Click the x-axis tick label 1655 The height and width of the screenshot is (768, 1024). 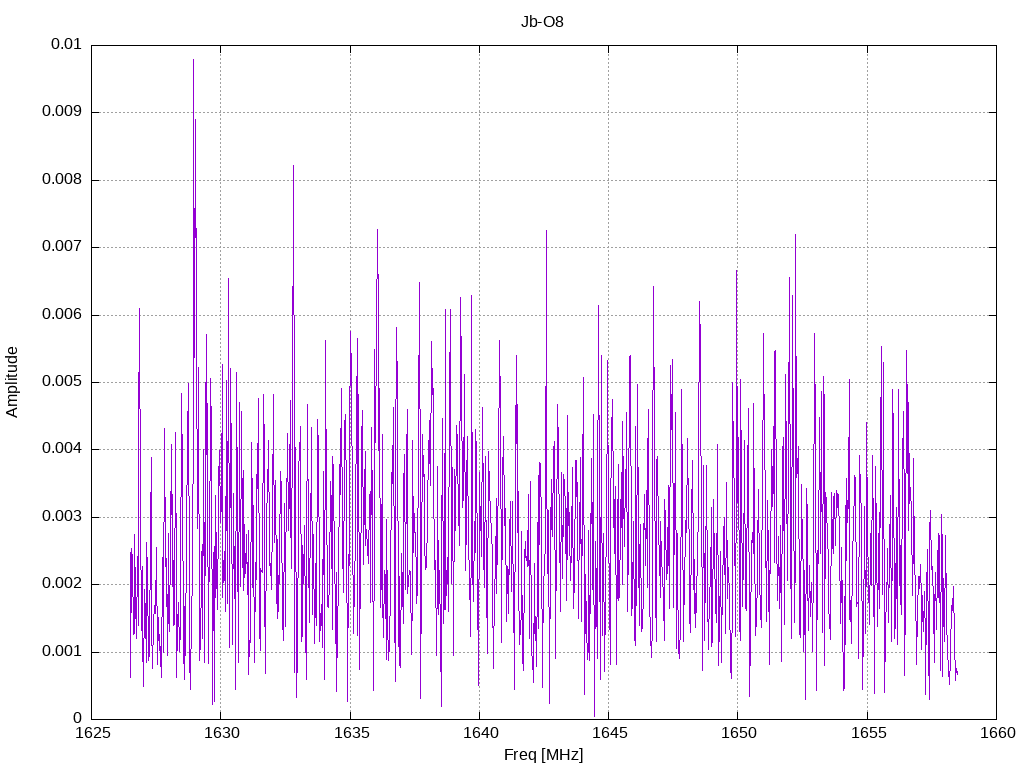[868, 733]
